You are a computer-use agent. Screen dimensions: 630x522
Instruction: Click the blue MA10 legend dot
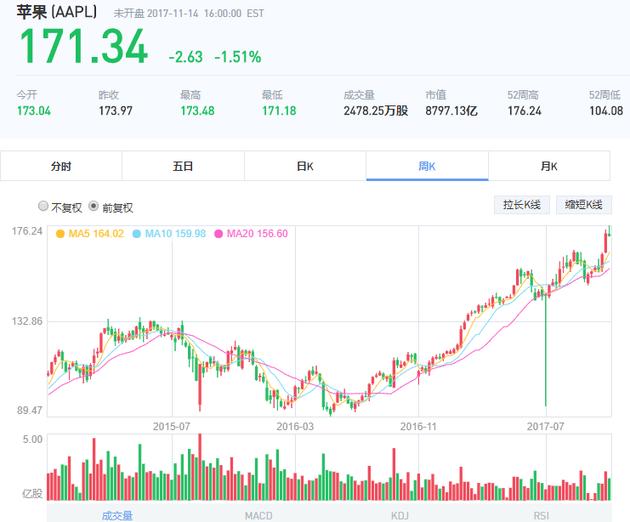click(x=136, y=234)
